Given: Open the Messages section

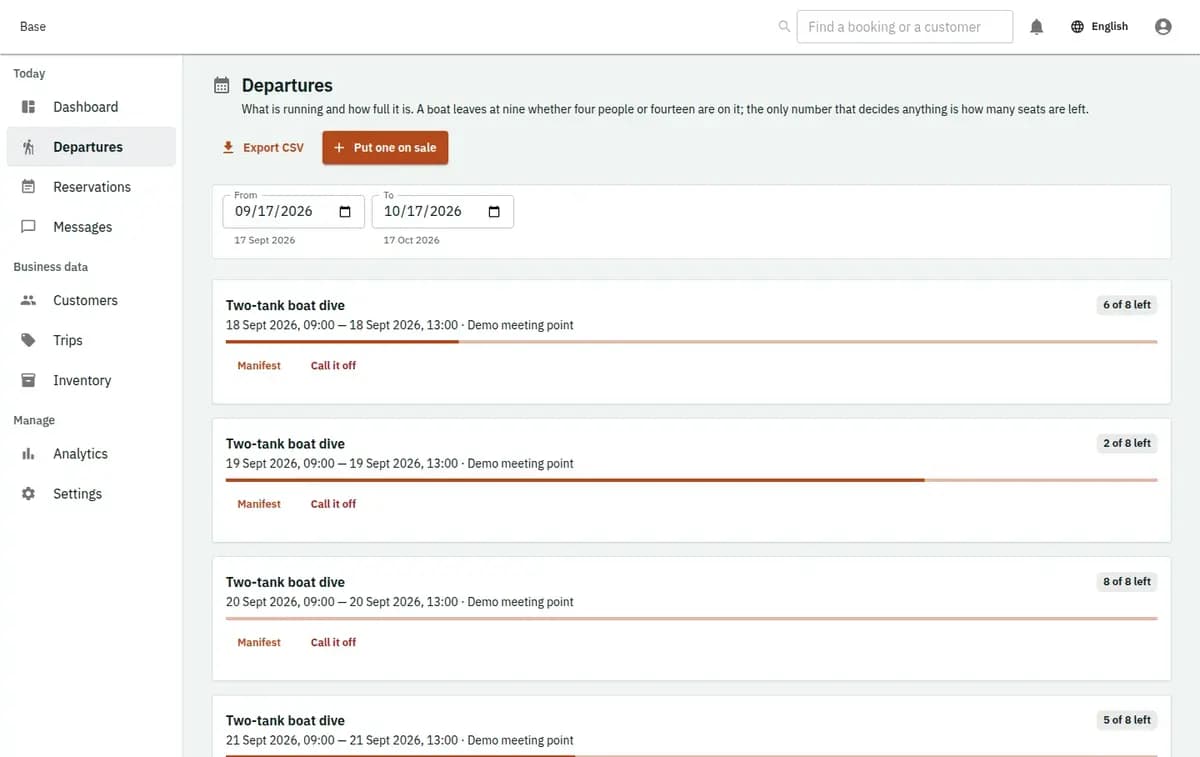Looking at the screenshot, I should (91, 227).
